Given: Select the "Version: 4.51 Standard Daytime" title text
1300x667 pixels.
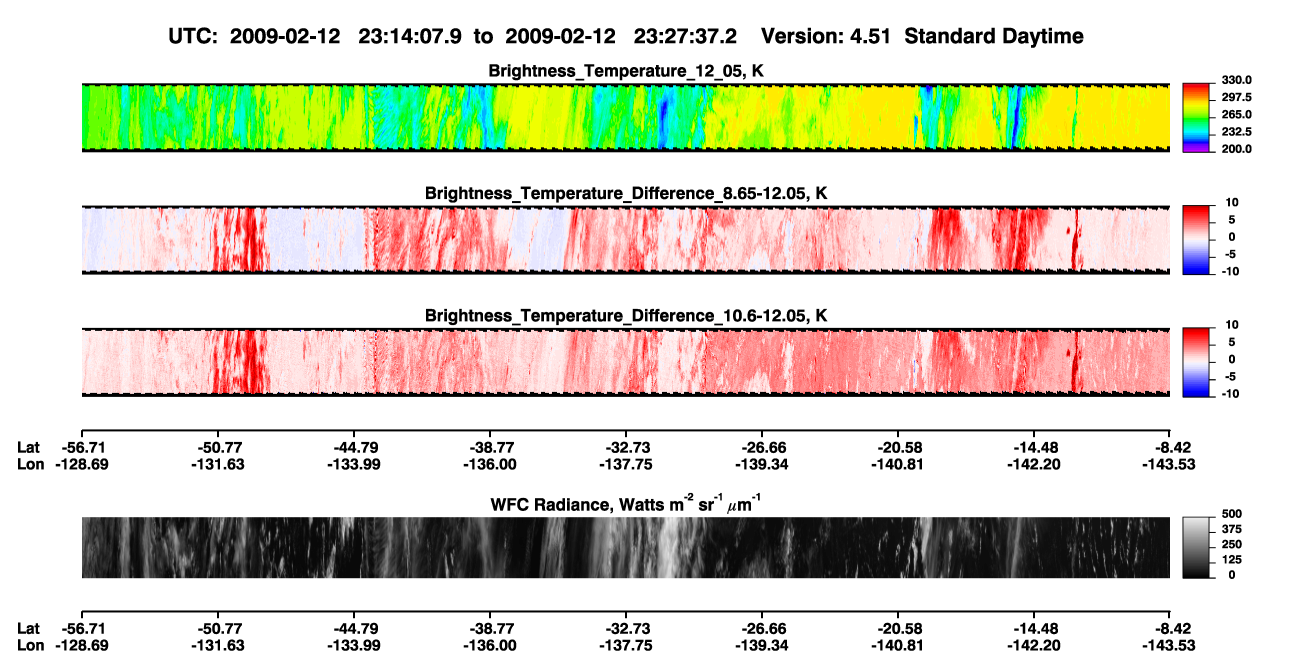Looking at the screenshot, I should (922, 36).
